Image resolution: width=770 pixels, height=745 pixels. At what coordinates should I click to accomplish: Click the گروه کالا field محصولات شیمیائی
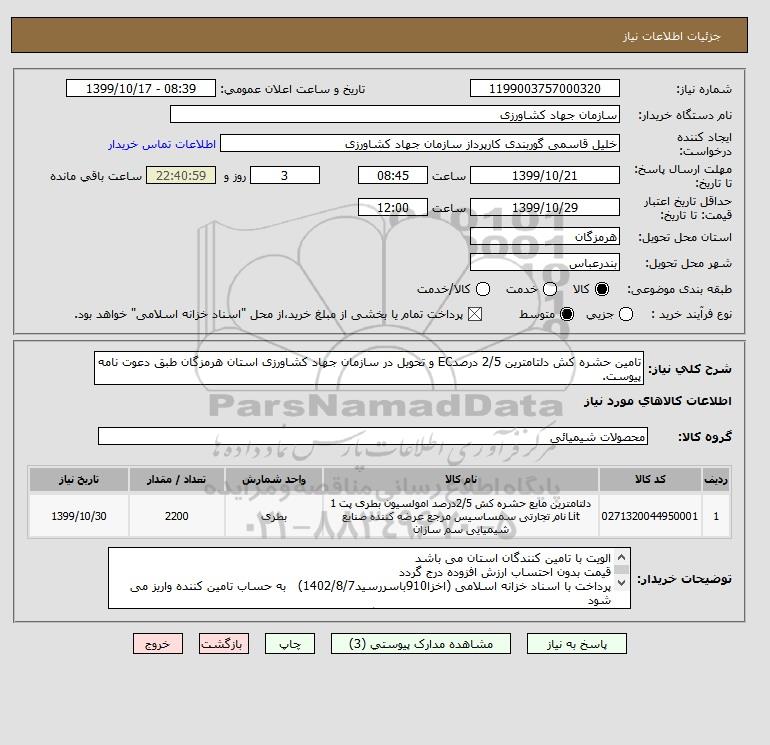[x=373, y=436]
